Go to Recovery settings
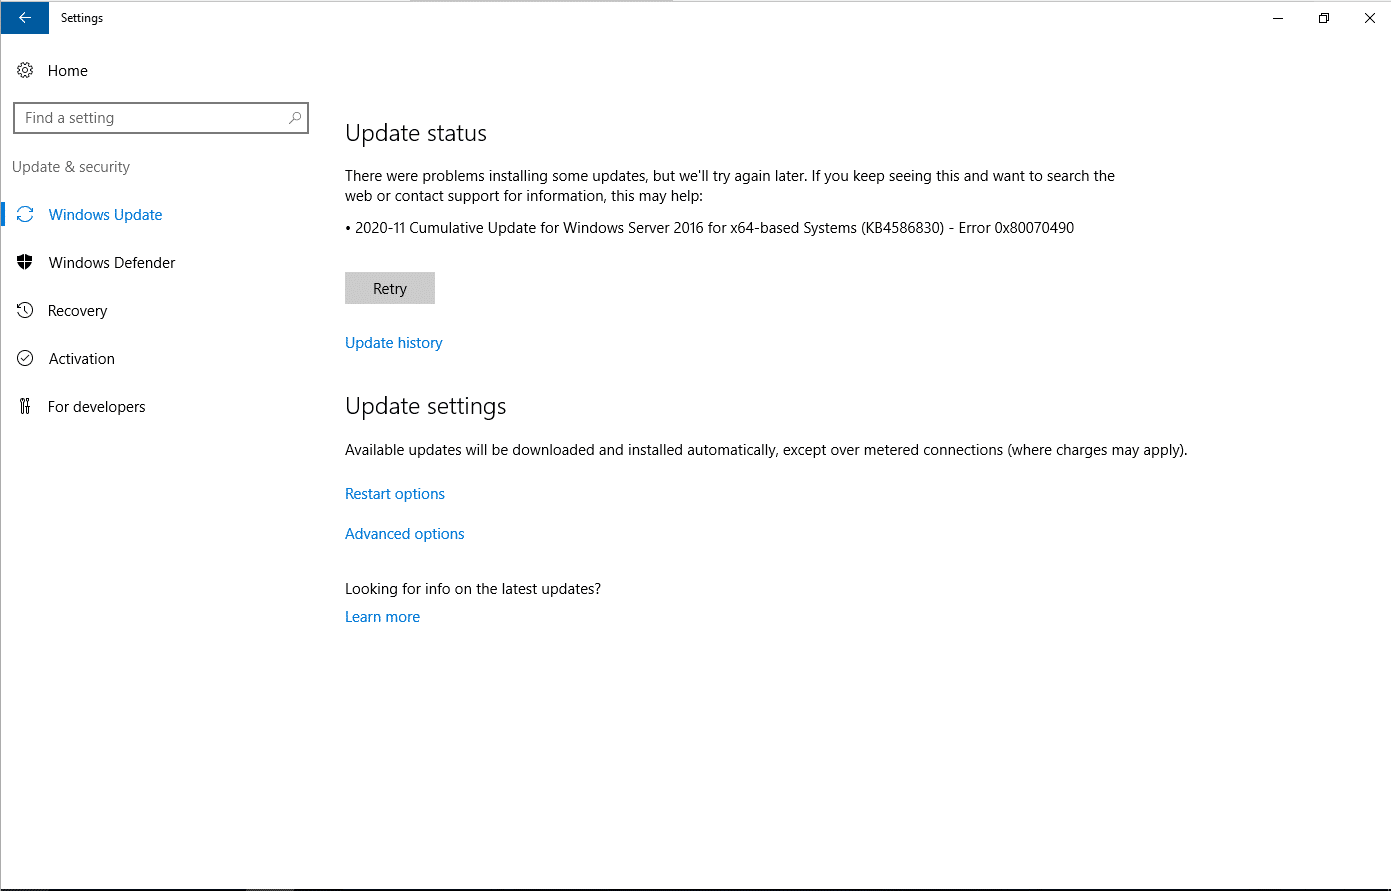 coord(77,311)
